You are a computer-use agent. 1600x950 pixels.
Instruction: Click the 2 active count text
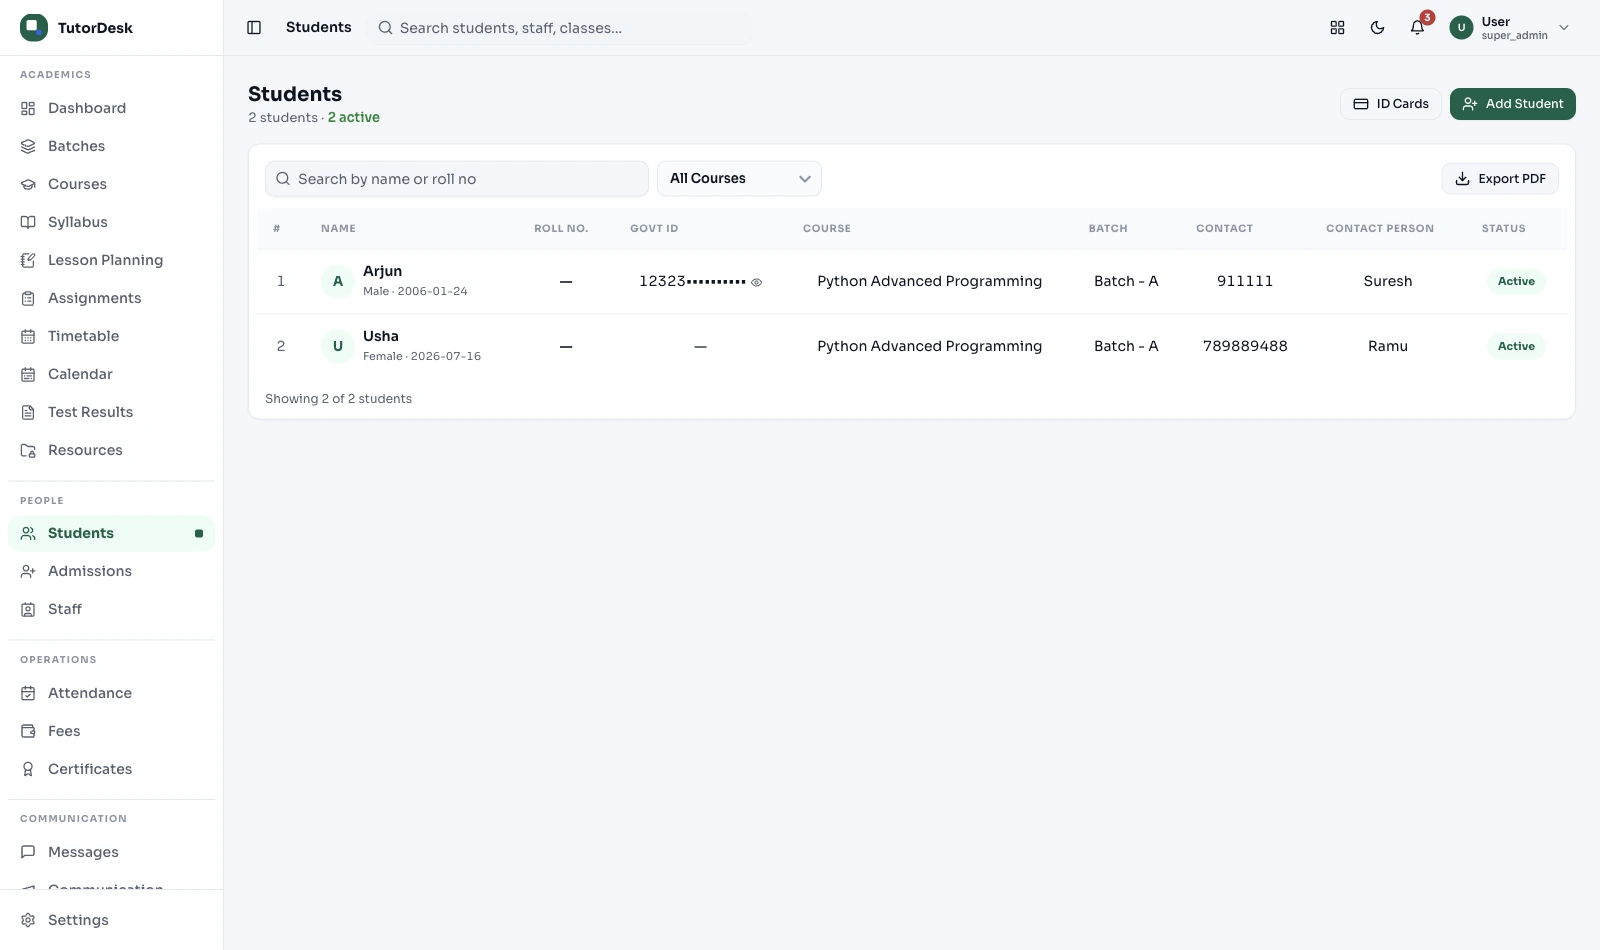(x=354, y=117)
